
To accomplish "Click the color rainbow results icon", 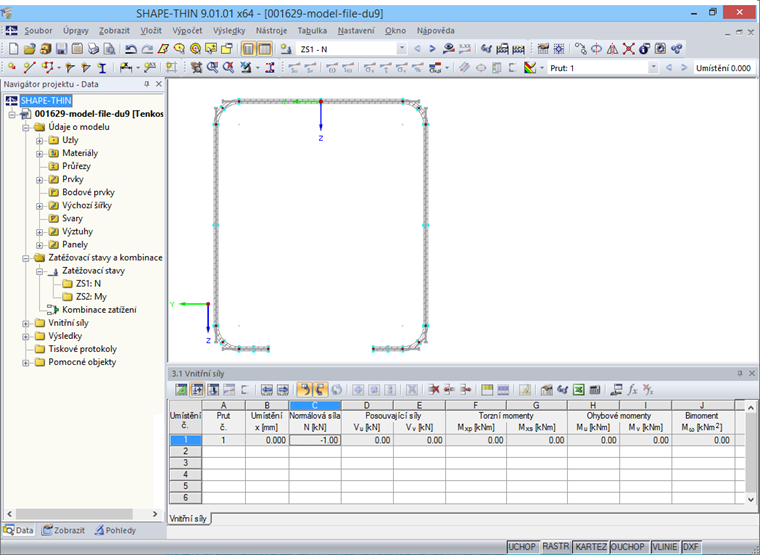I will [530, 68].
